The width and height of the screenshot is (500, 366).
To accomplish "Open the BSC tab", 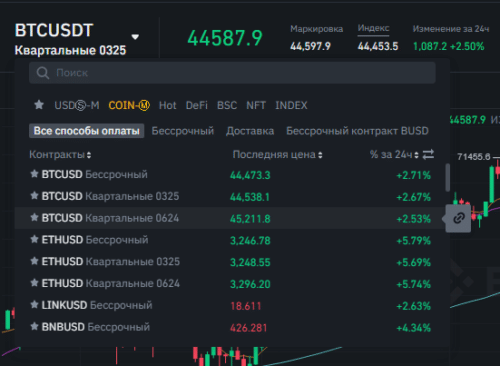I will (227, 105).
